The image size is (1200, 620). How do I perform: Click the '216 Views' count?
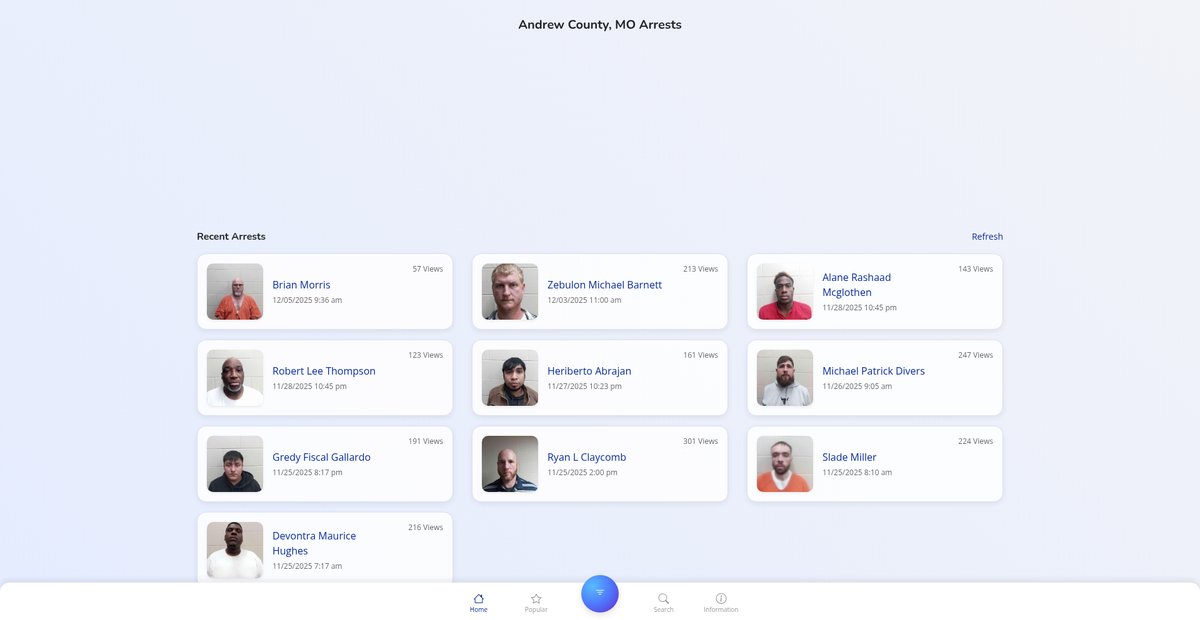pos(425,527)
